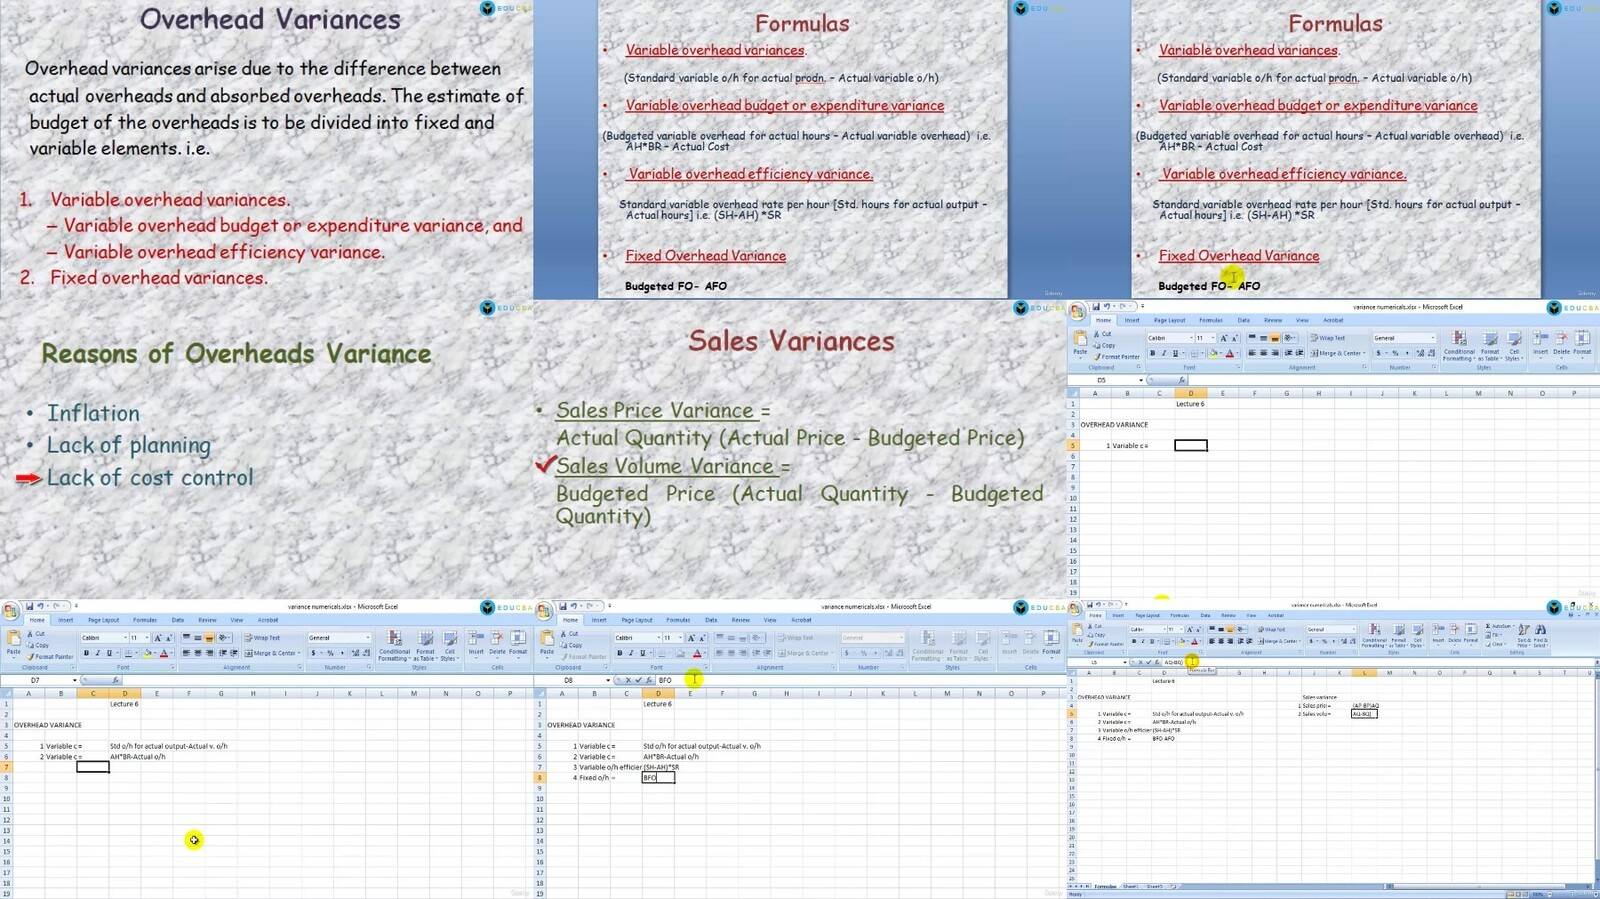1600x899 pixels.
Task: Click the Fill Color swatch in the D5 window
Action: [x=1212, y=353]
